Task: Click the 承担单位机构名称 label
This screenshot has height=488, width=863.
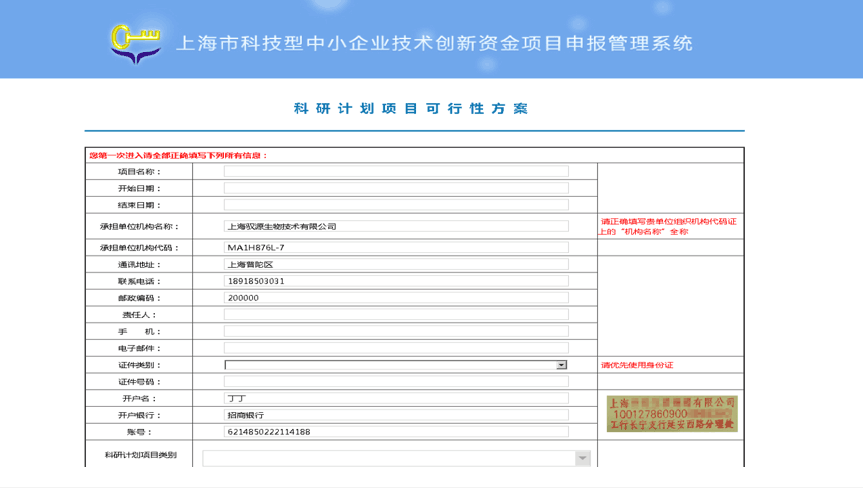Action: (x=139, y=227)
